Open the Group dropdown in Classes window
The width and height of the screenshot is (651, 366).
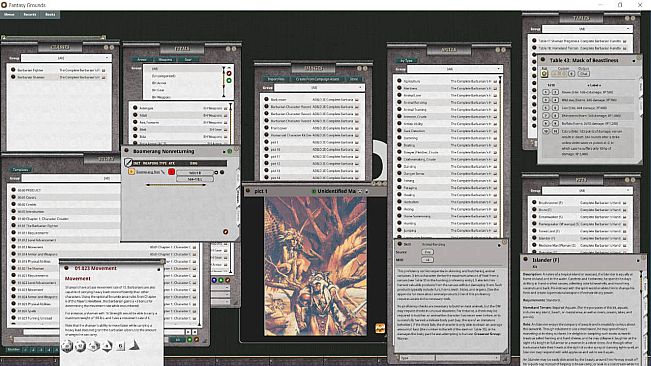[x=66, y=58]
